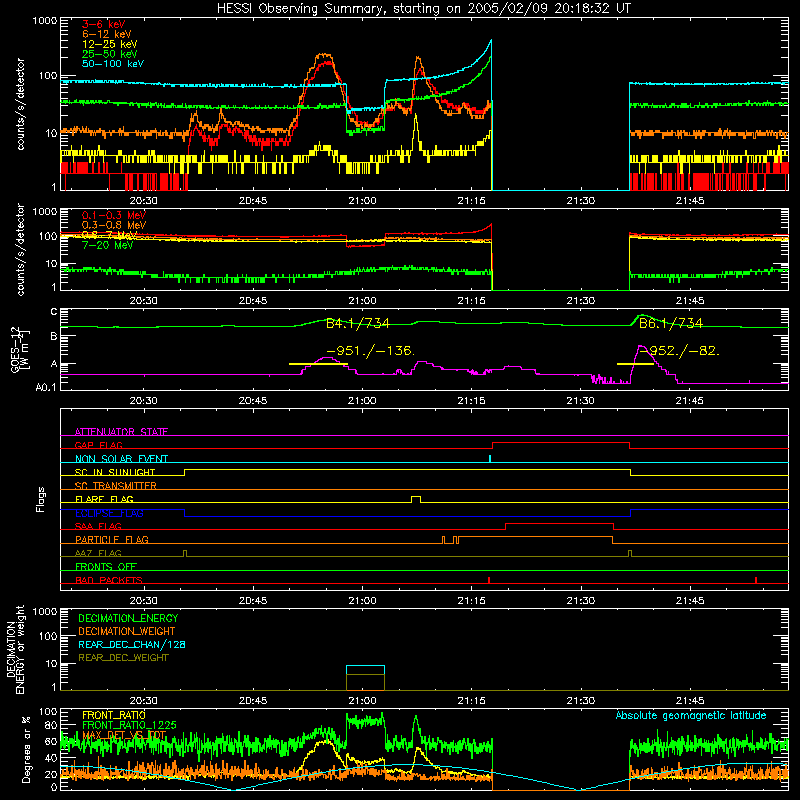The image size is (800, 800).
Task: Select the PARTICLE_FLAG label
Action: pos(112,540)
